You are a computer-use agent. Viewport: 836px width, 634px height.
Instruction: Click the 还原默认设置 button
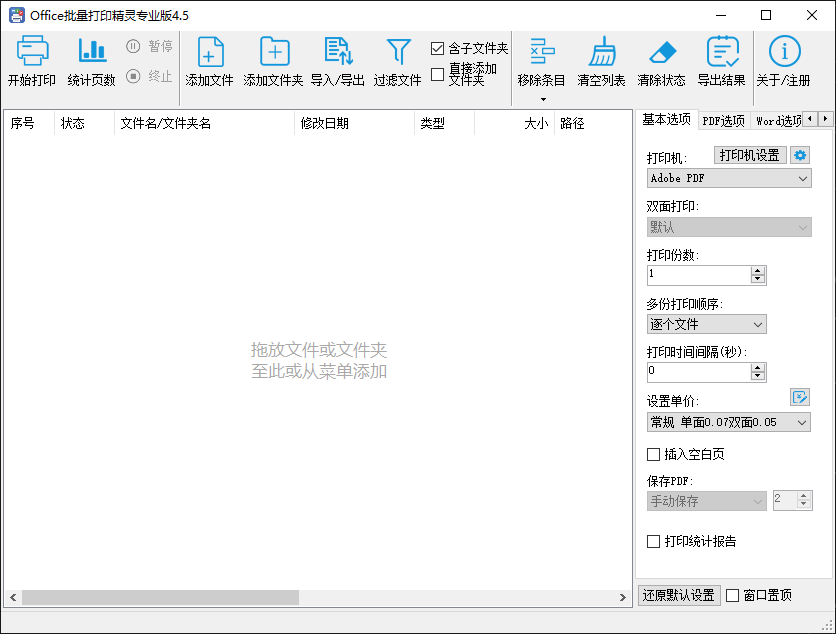[679, 595]
